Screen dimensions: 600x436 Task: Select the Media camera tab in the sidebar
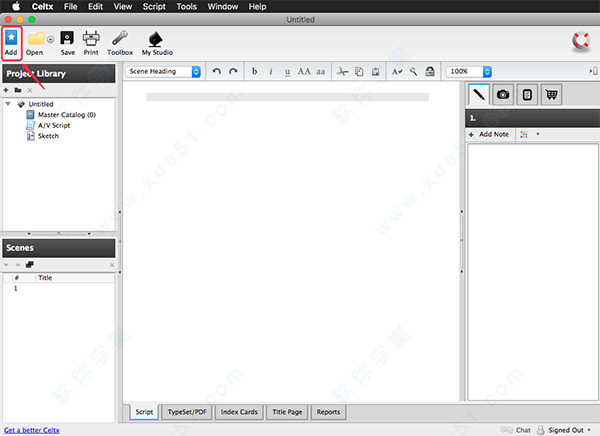pos(503,95)
